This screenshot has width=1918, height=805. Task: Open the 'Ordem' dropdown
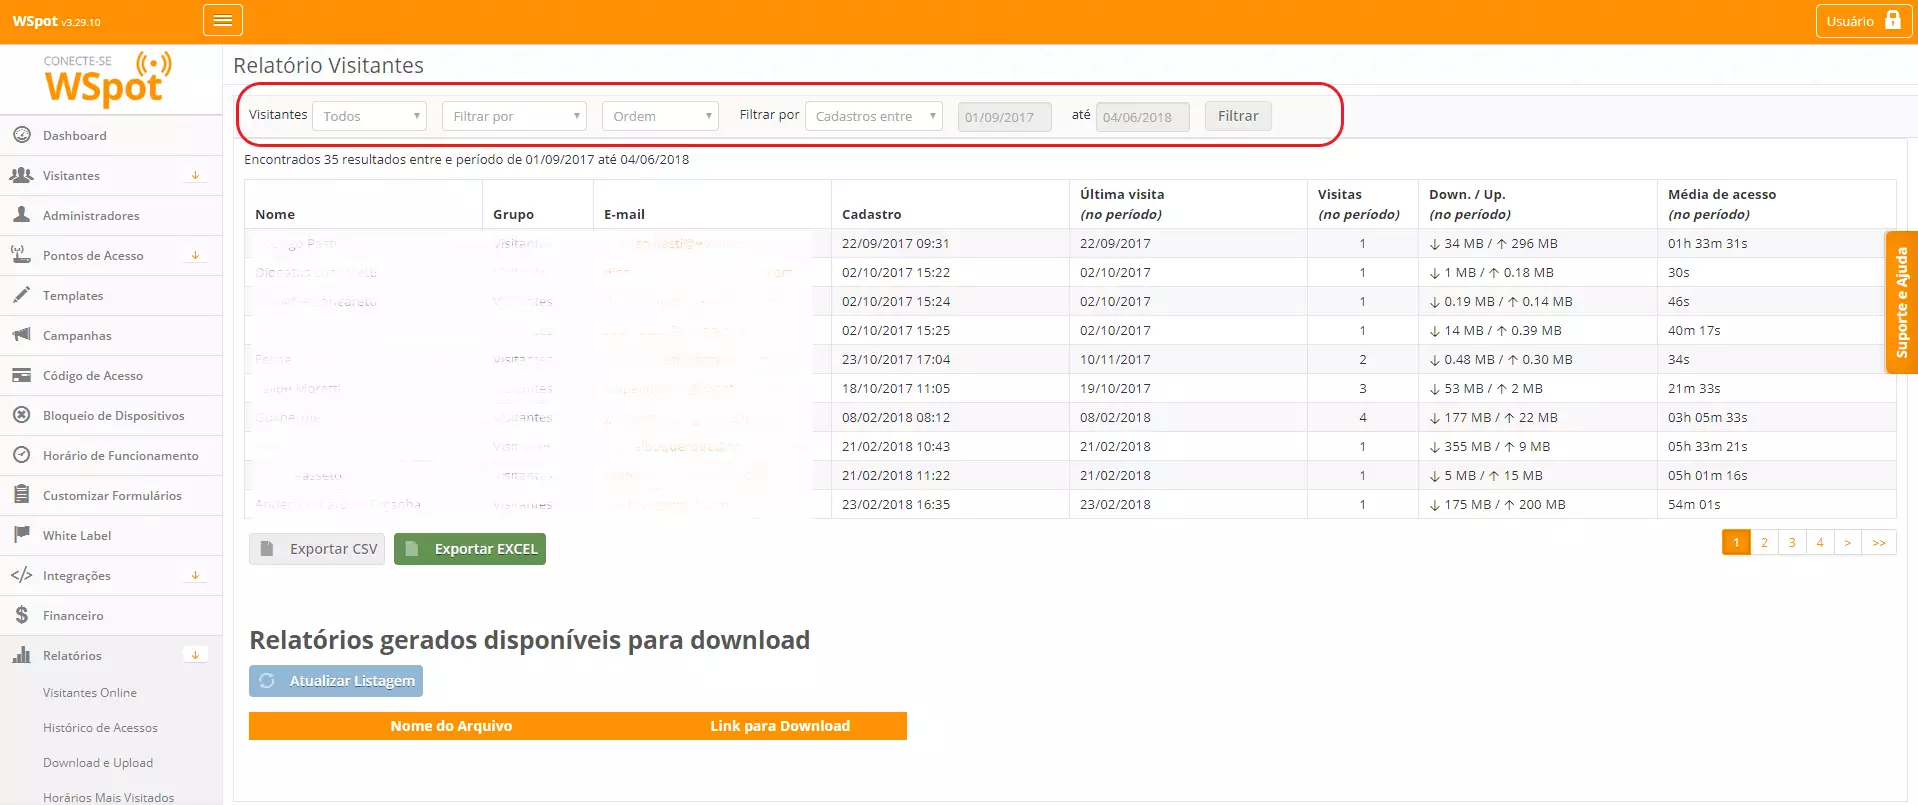pos(660,116)
